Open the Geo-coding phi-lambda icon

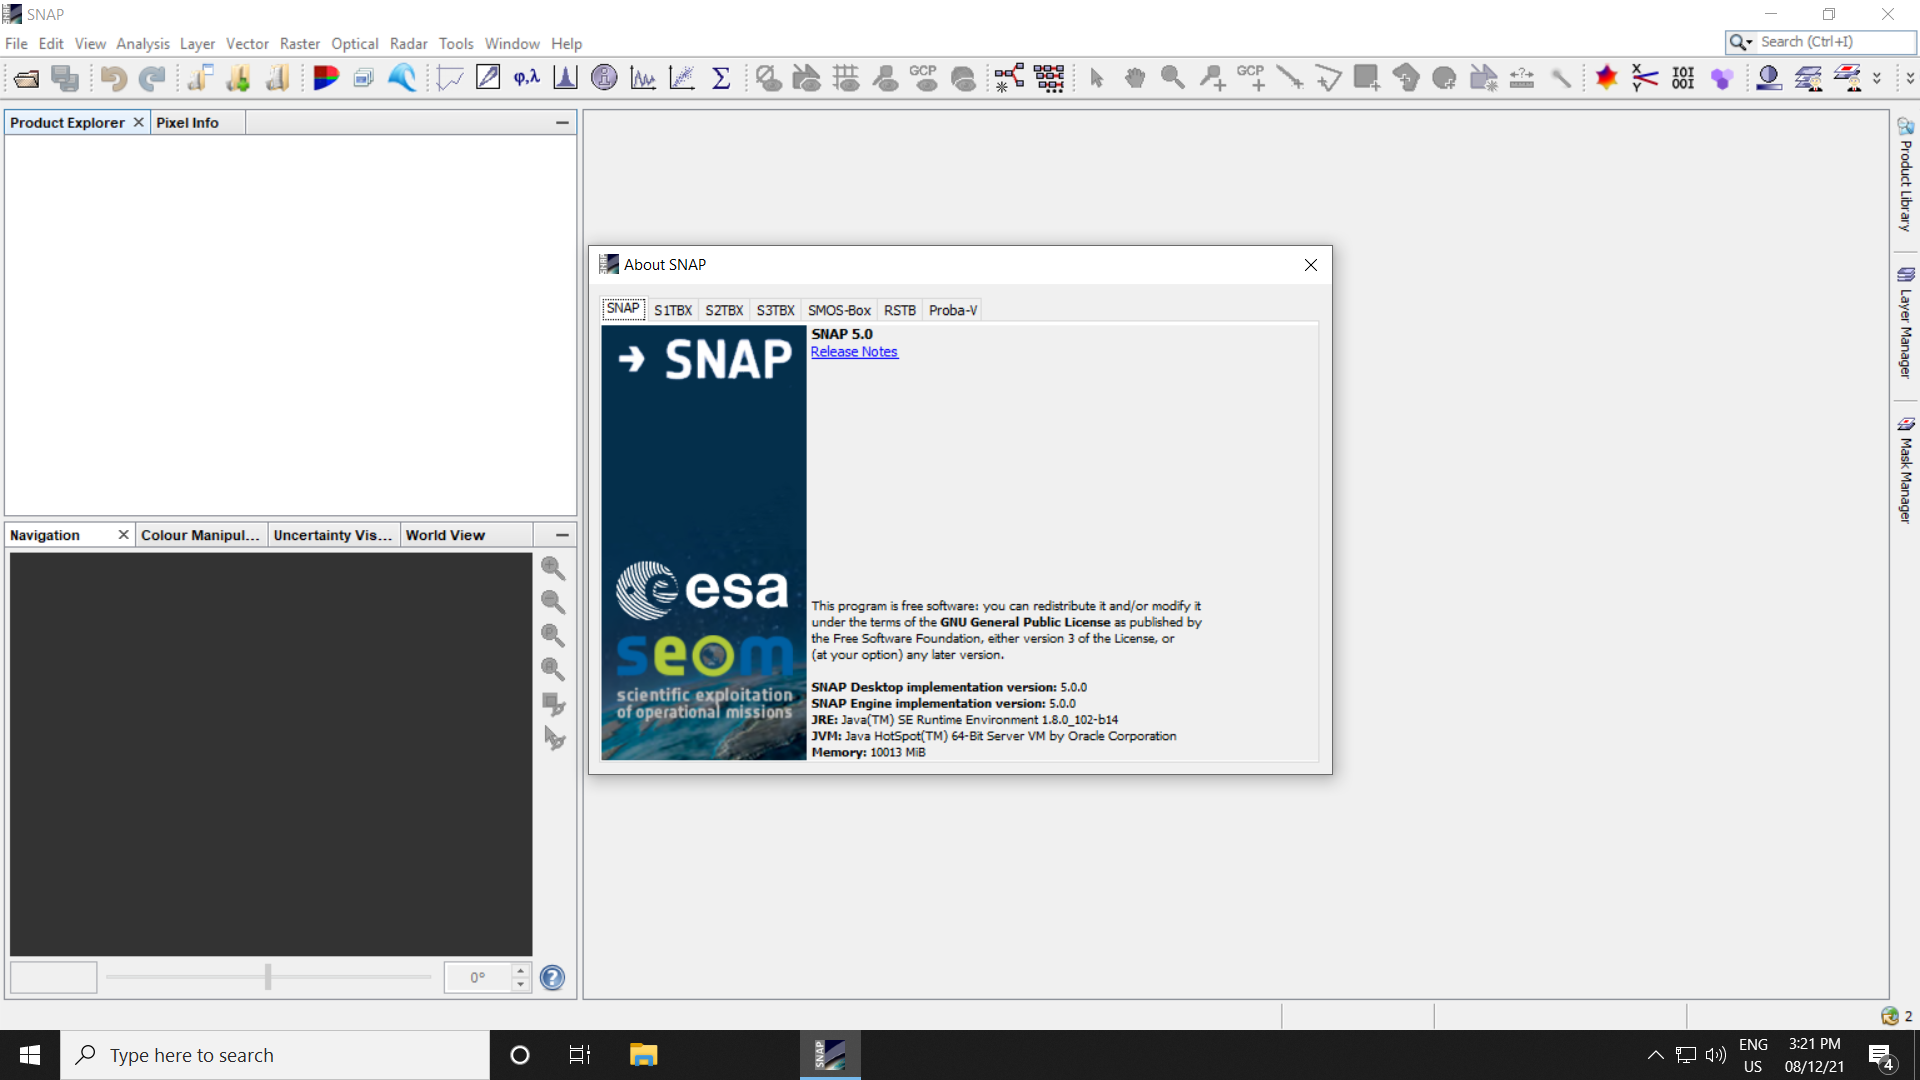point(526,78)
